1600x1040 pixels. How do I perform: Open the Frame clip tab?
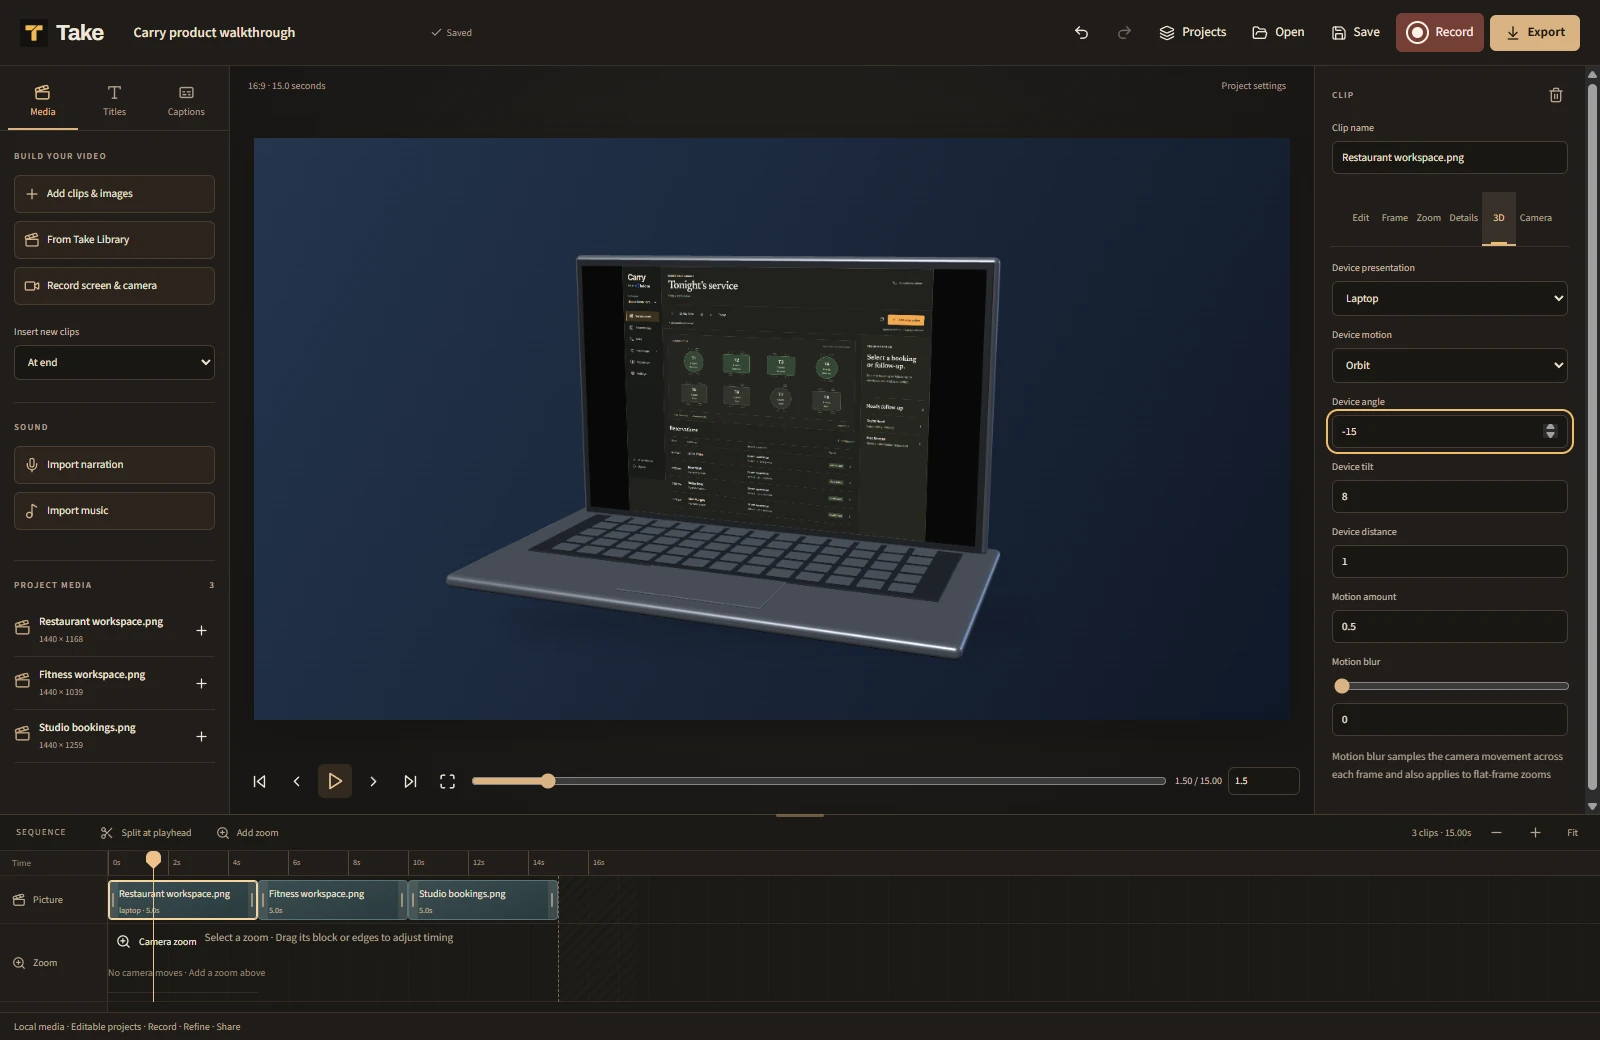[x=1394, y=218]
